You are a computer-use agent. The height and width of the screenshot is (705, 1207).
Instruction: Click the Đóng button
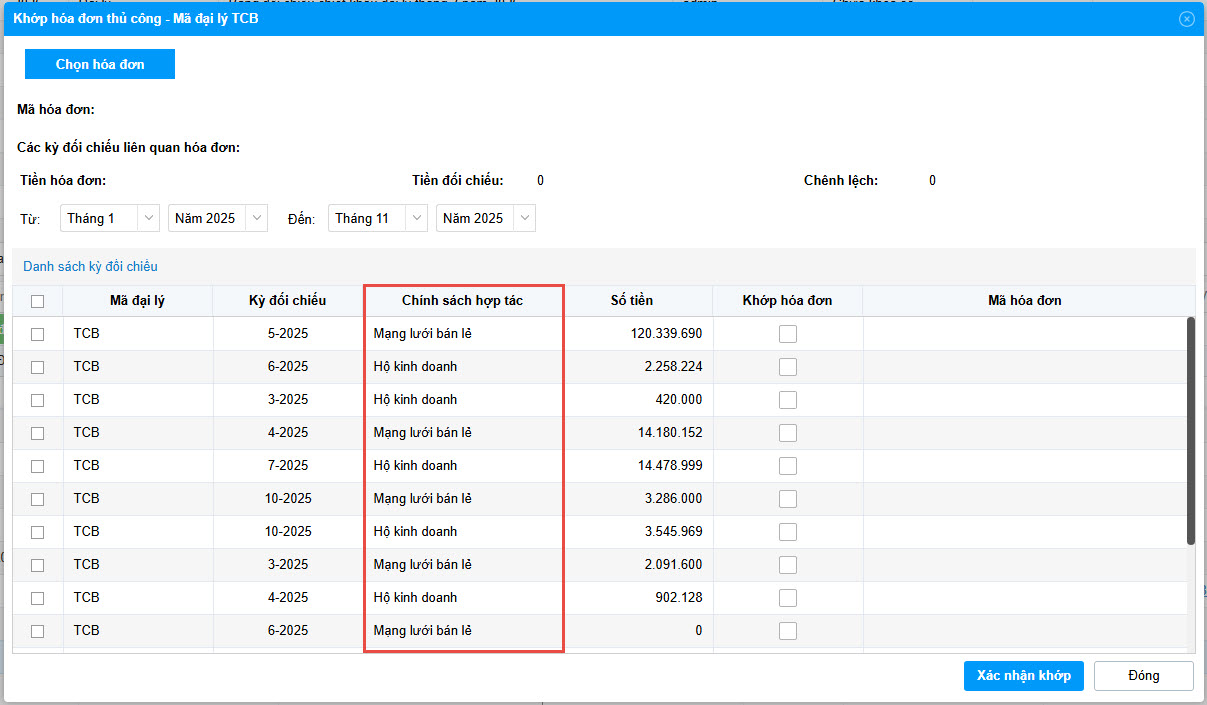tap(1143, 676)
